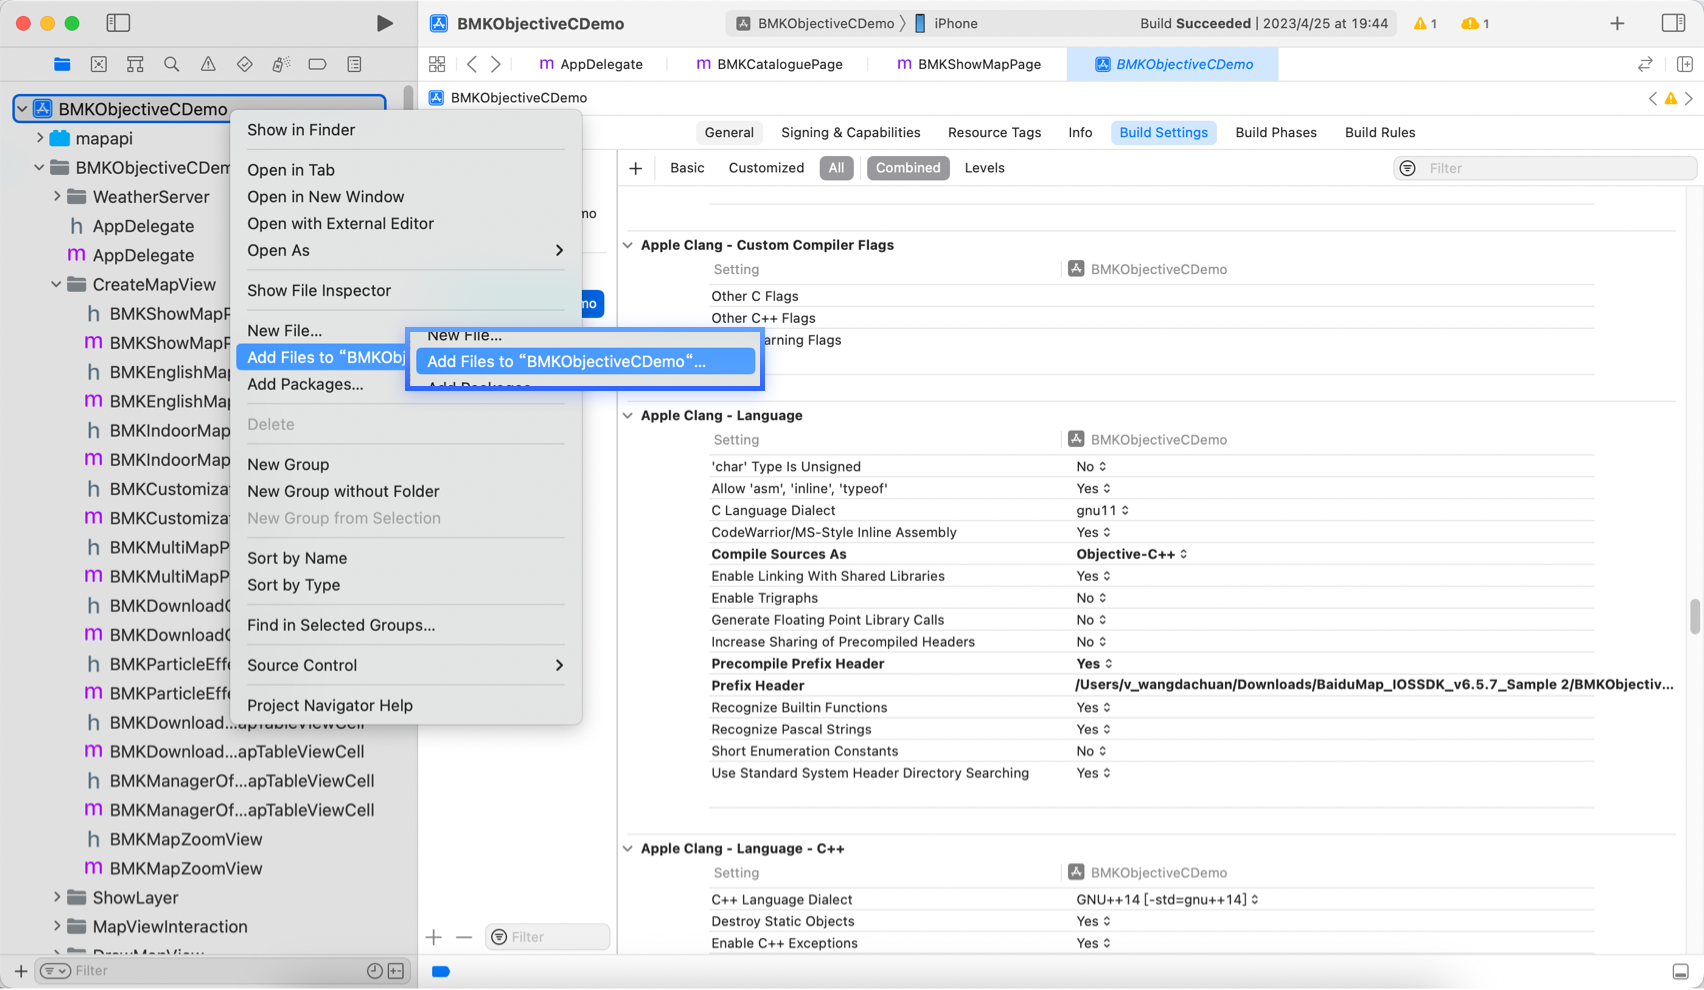Viewport: 1704px width, 990px height.
Task: Click the plus button beside Basic
Action: point(635,168)
